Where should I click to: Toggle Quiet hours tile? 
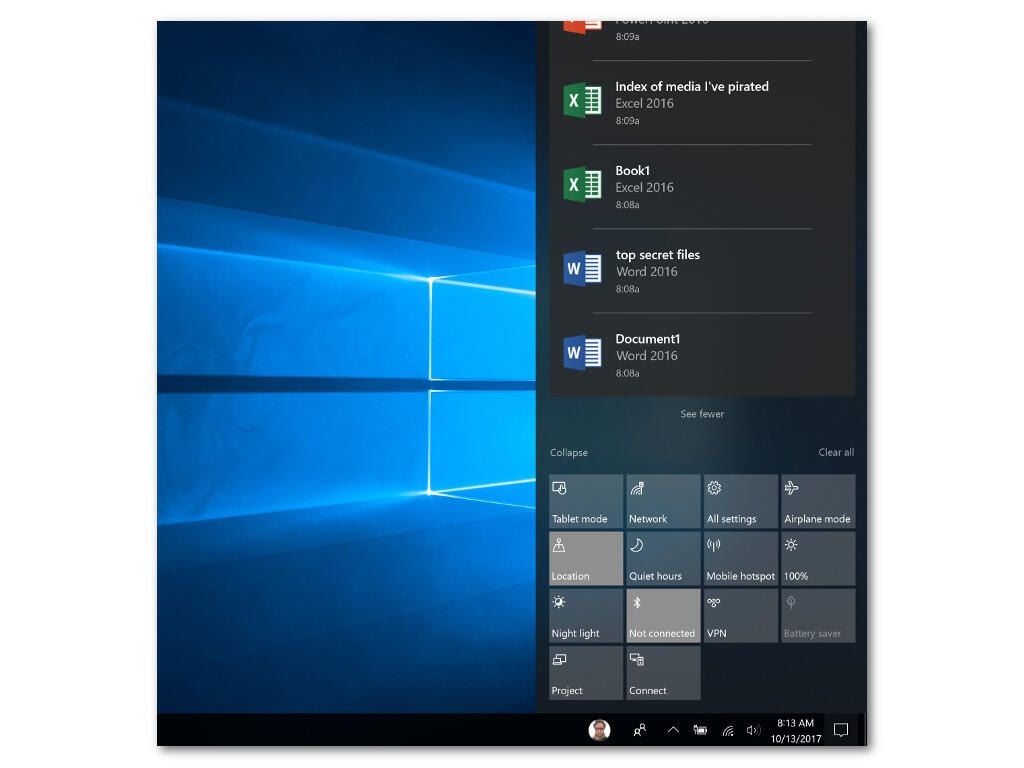(x=663, y=558)
